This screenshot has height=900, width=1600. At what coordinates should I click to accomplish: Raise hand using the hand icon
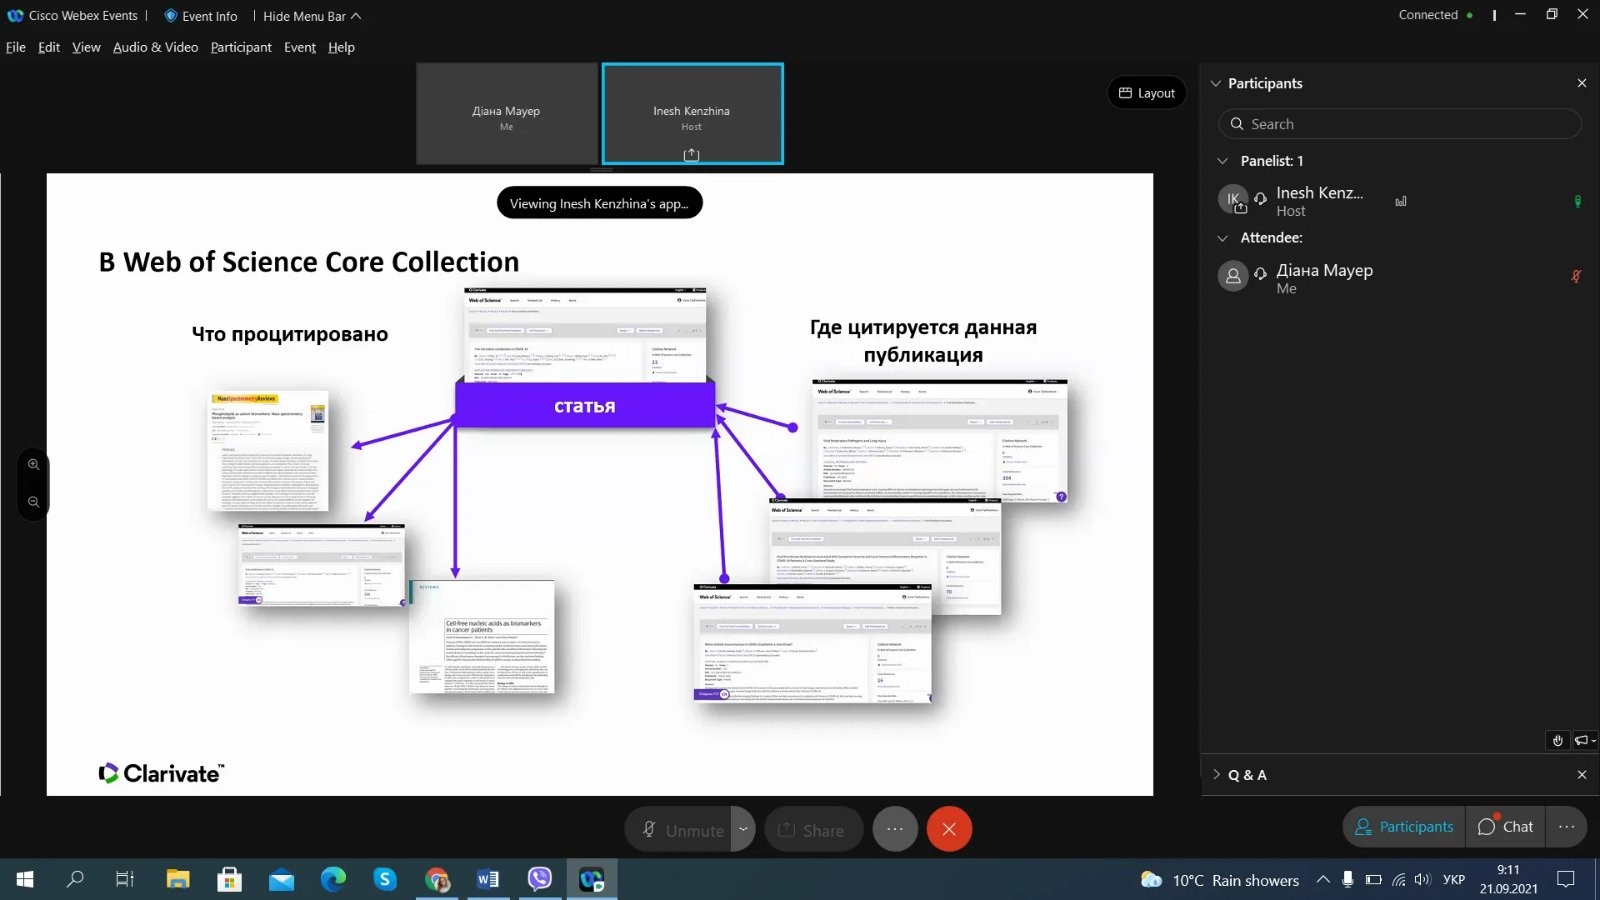[1557, 740]
